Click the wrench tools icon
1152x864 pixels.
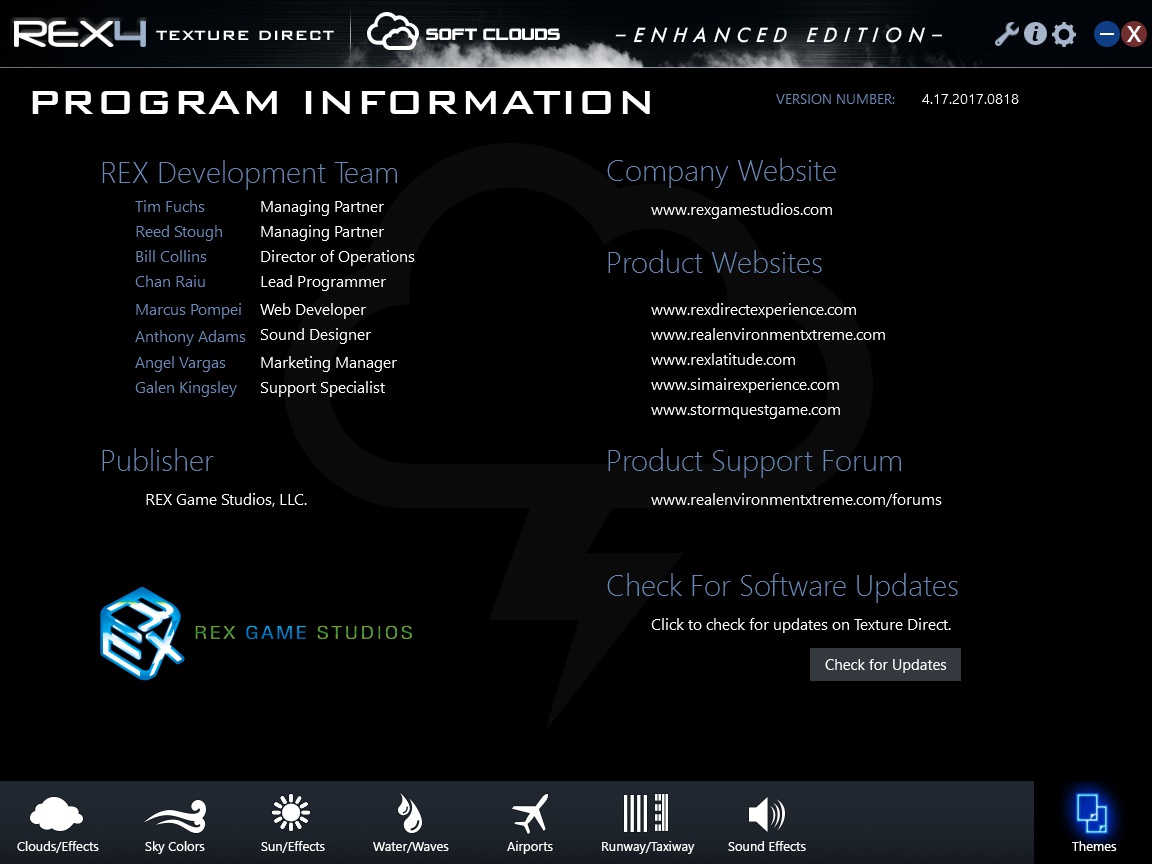click(x=1007, y=34)
